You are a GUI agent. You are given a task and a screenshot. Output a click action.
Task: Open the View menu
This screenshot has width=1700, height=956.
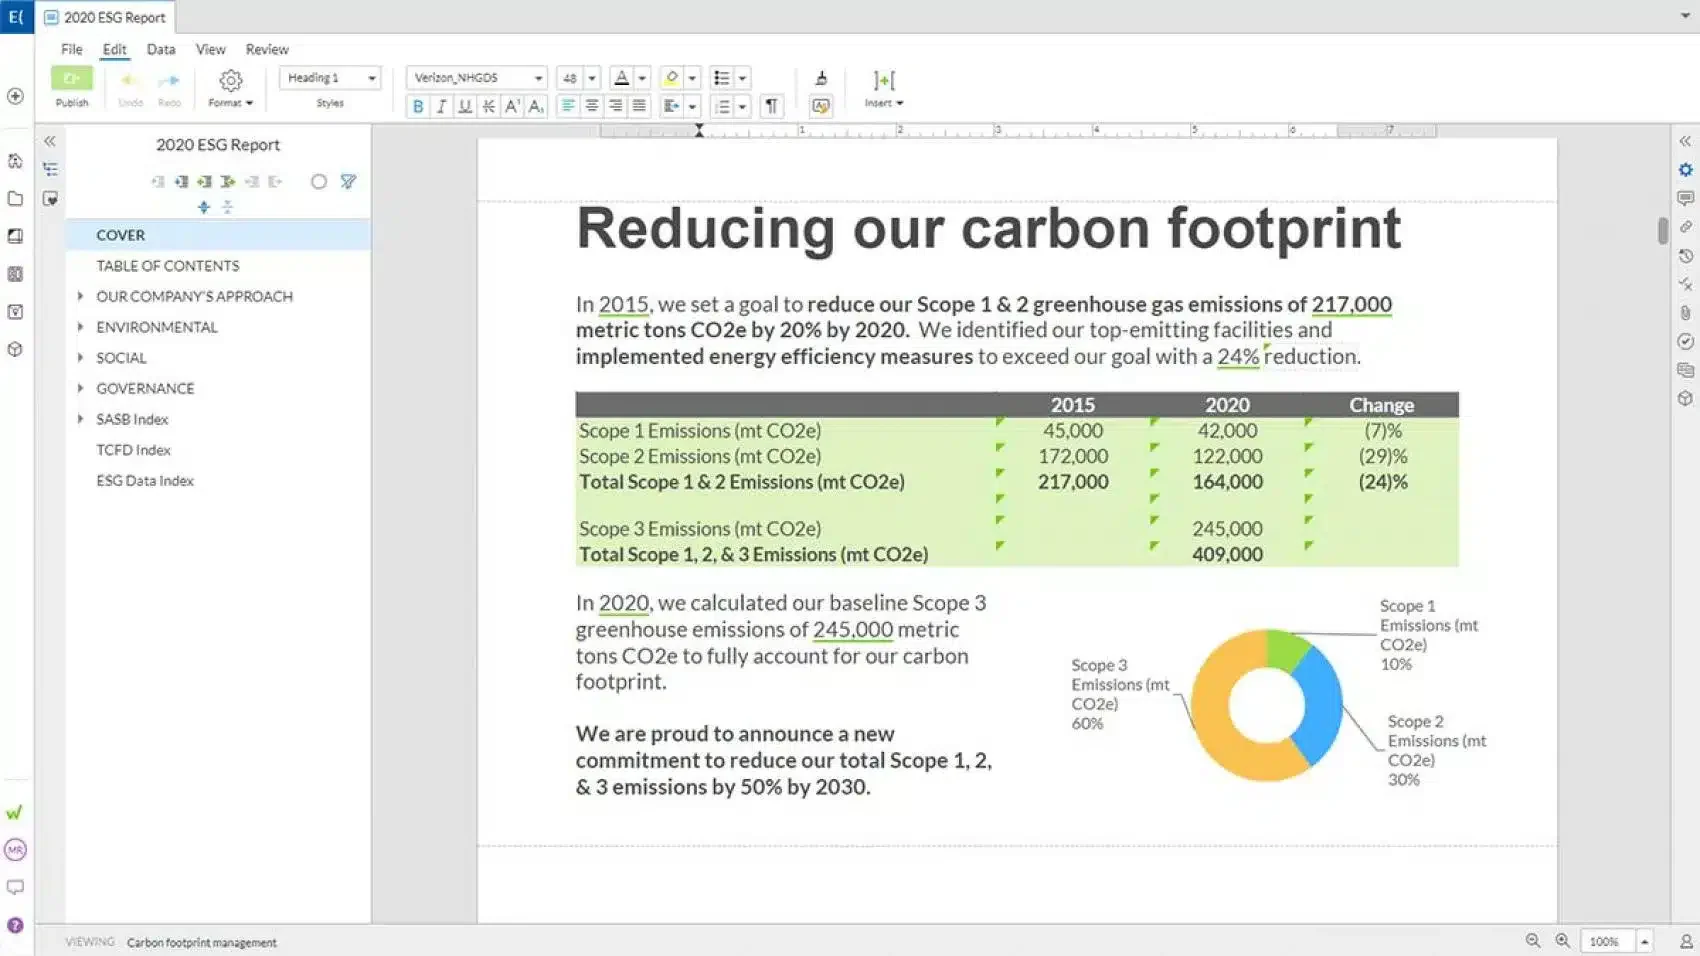tap(210, 49)
